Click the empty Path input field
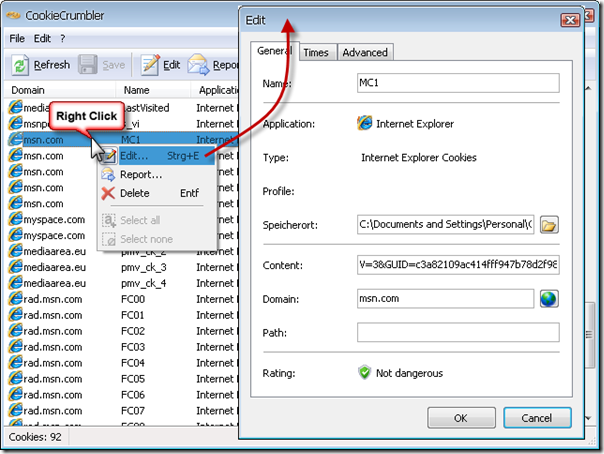604x454 pixels. [x=458, y=332]
